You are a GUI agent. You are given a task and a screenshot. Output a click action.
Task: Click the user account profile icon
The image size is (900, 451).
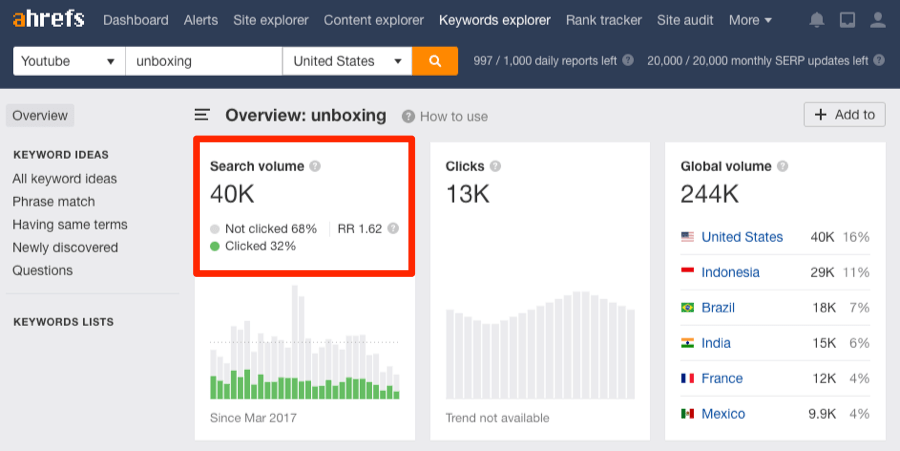click(x=878, y=20)
